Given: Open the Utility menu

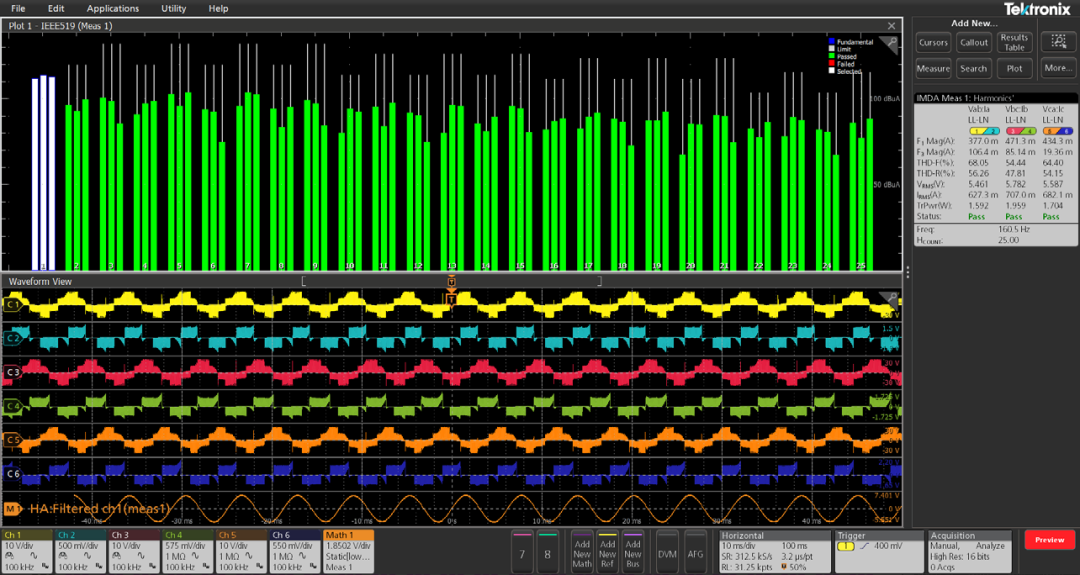Looking at the screenshot, I should click(173, 8).
